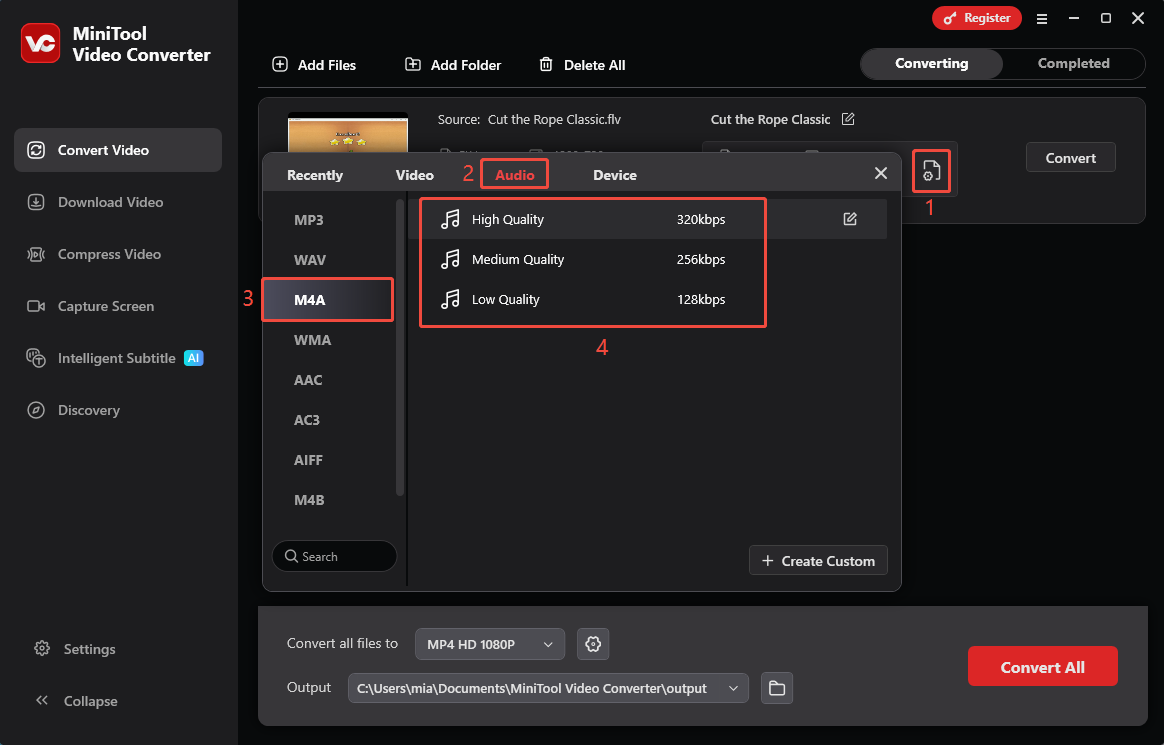This screenshot has height=745, width=1164.
Task: Click the Convert All button
Action: pyautogui.click(x=1042, y=665)
